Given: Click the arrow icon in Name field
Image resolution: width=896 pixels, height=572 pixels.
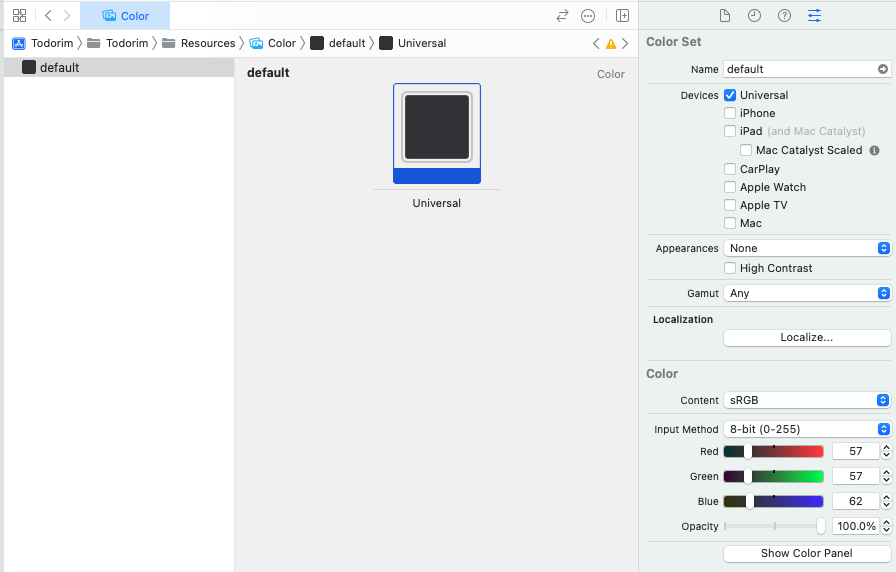Looking at the screenshot, I should (883, 69).
